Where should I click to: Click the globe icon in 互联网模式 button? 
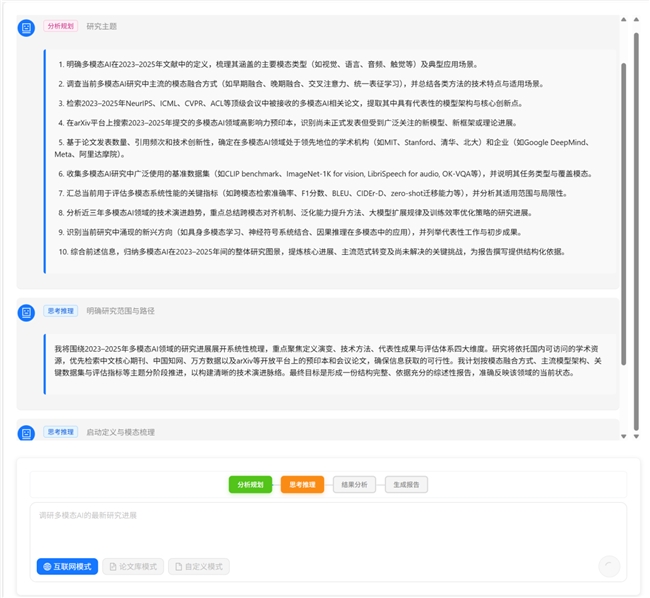[x=46, y=567]
